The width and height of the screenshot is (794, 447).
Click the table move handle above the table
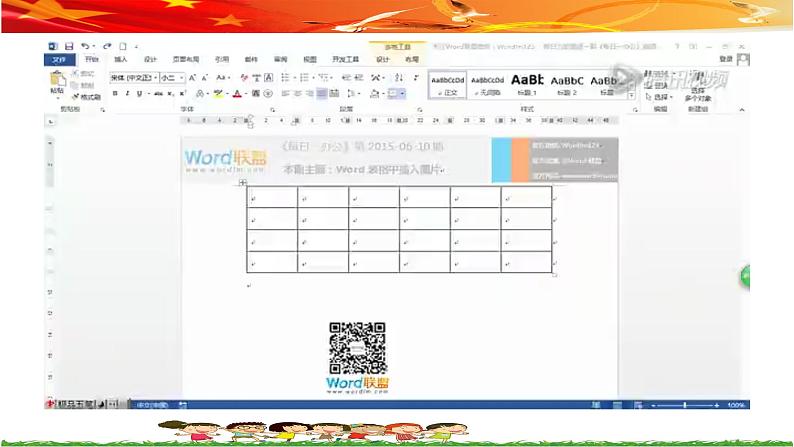coord(243,183)
